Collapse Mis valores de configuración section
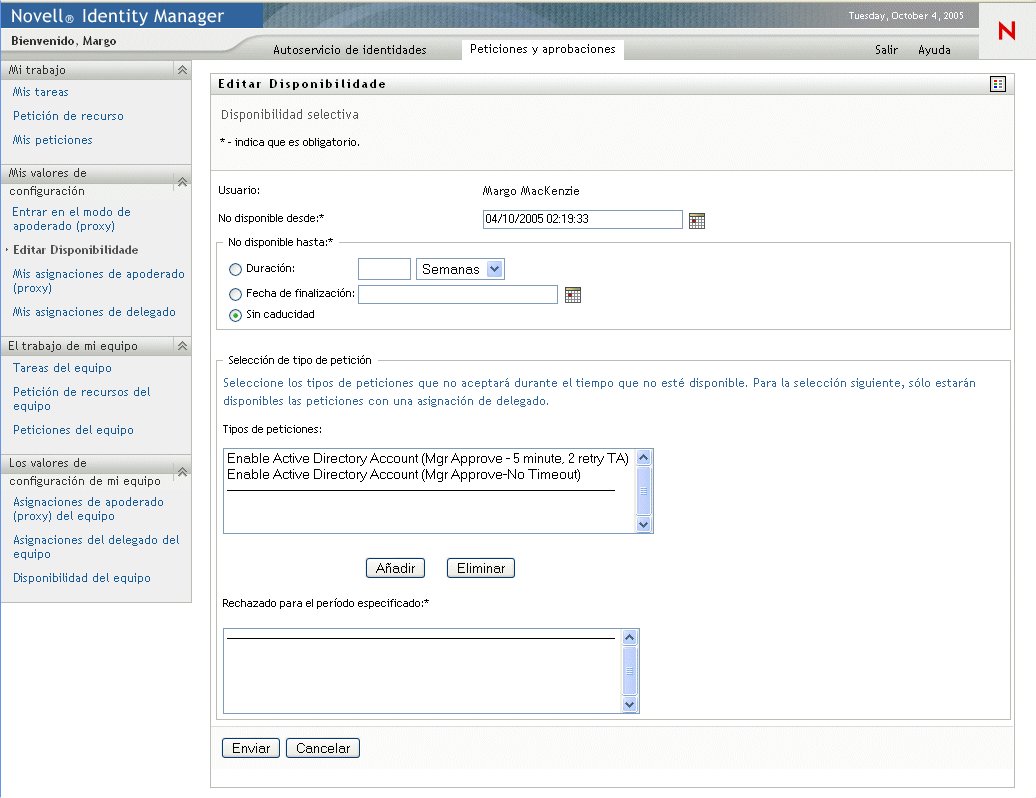1036x798 pixels. [182, 181]
